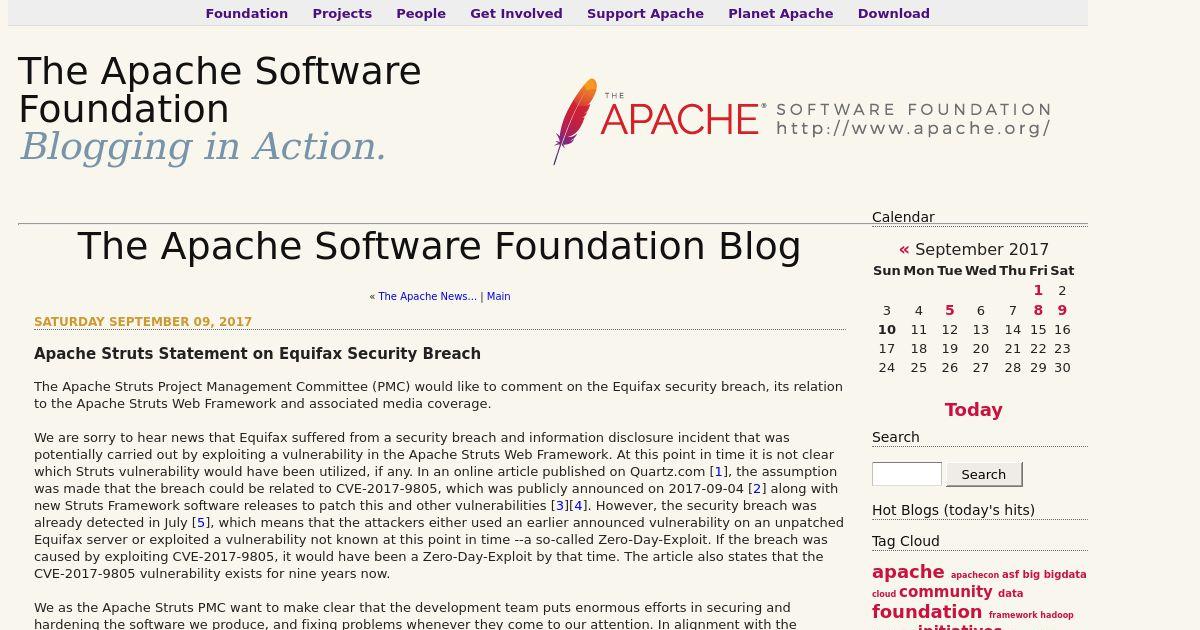Open reference link 1 for Quartz.com
The width and height of the screenshot is (1200, 630).
coord(718,472)
